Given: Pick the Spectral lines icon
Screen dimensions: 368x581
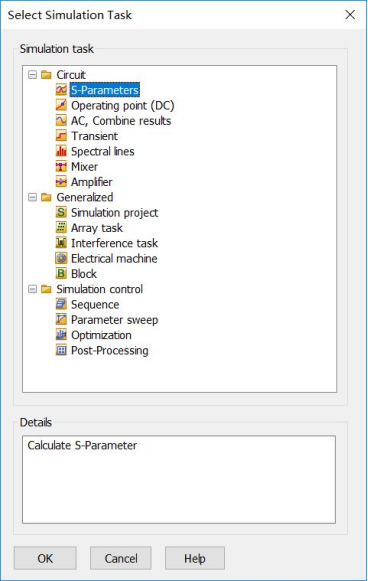Looking at the screenshot, I should click(61, 151).
